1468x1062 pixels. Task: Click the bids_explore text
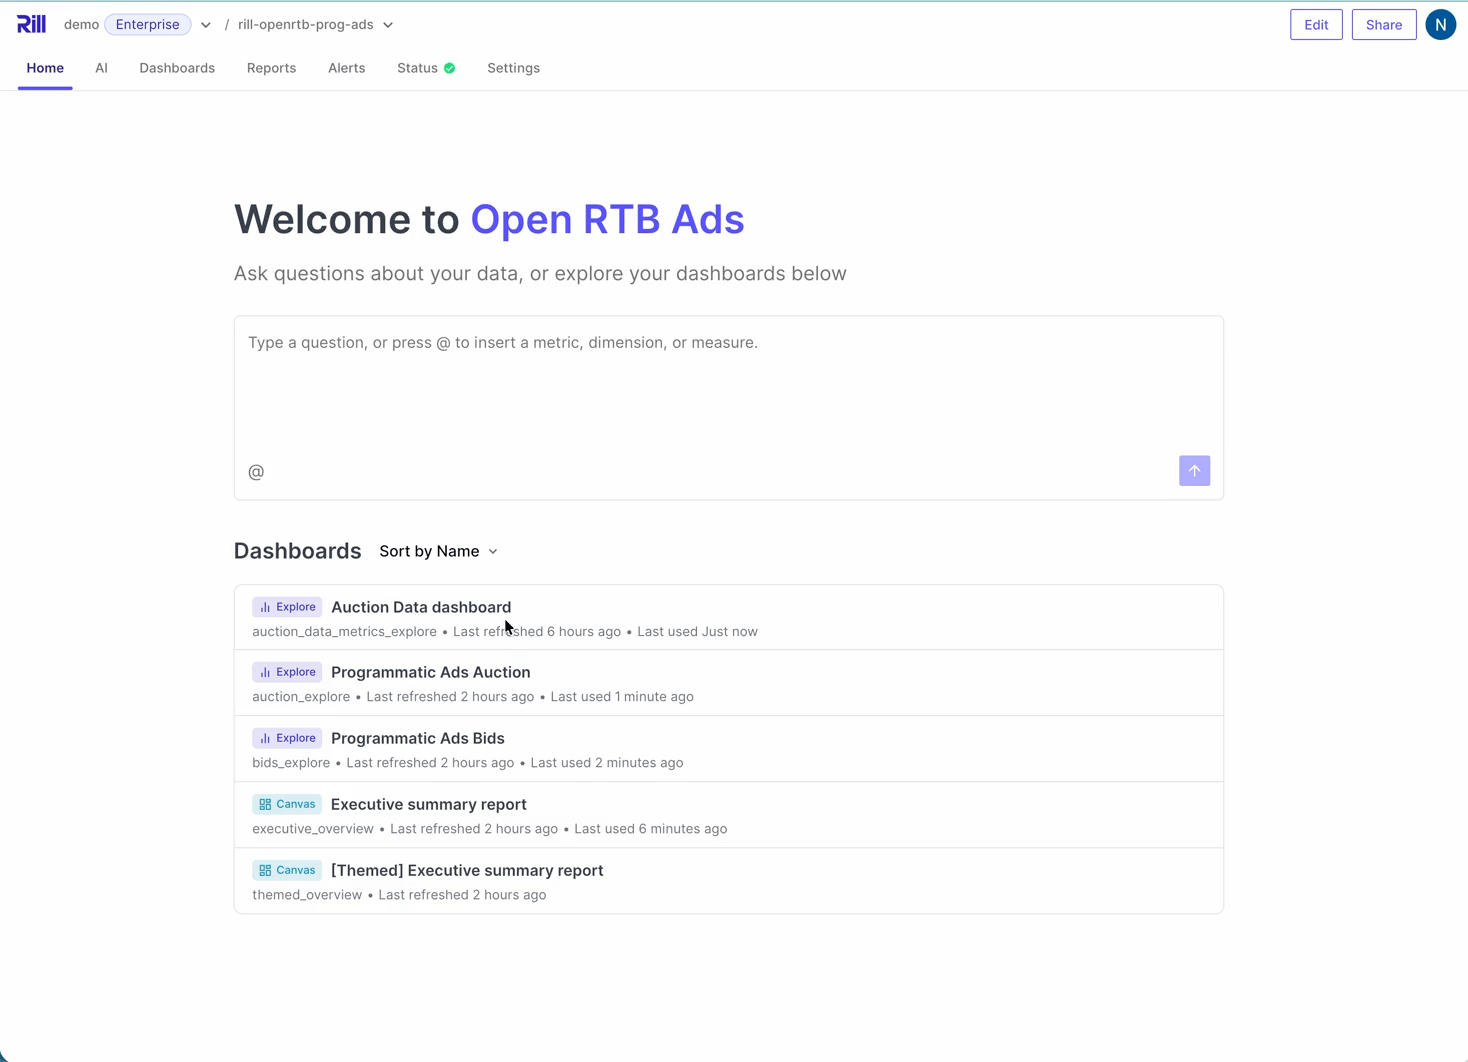291,763
